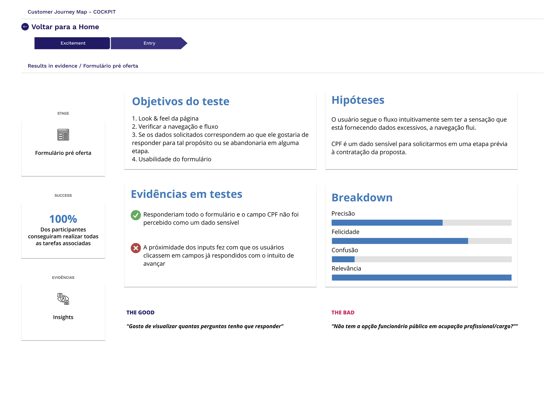The image size is (551, 393).
Task: Click the Insights overlapping-documents icon
Action: pyautogui.click(x=63, y=299)
